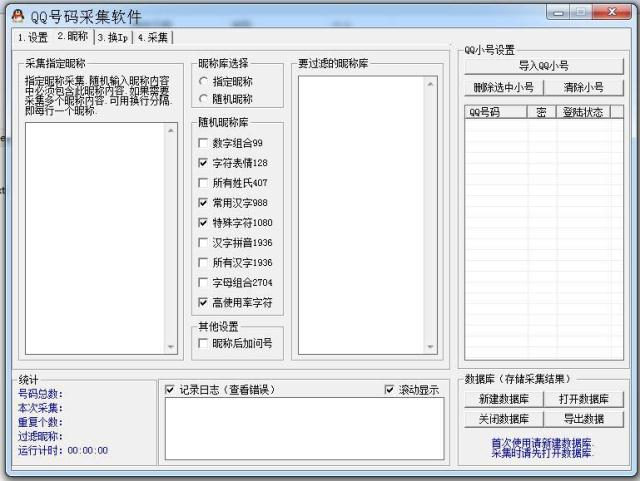This screenshot has height=481, width=640.
Task: Tick the 汉字拼音1936 checkbox
Action: click(235, 243)
